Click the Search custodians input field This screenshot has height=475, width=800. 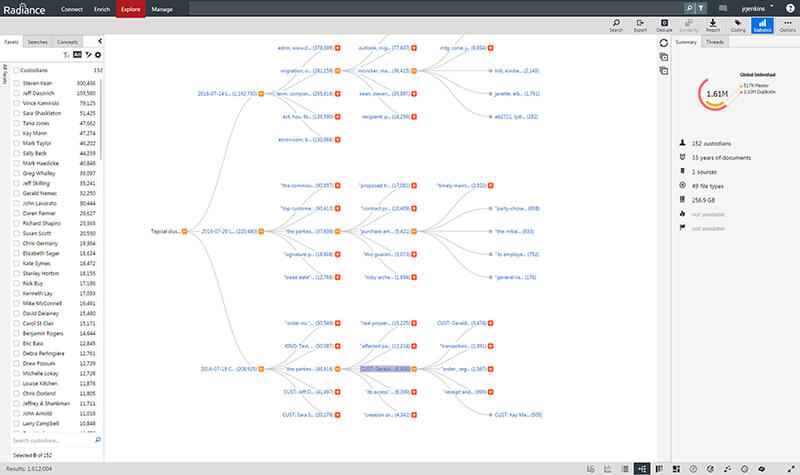coord(52,440)
